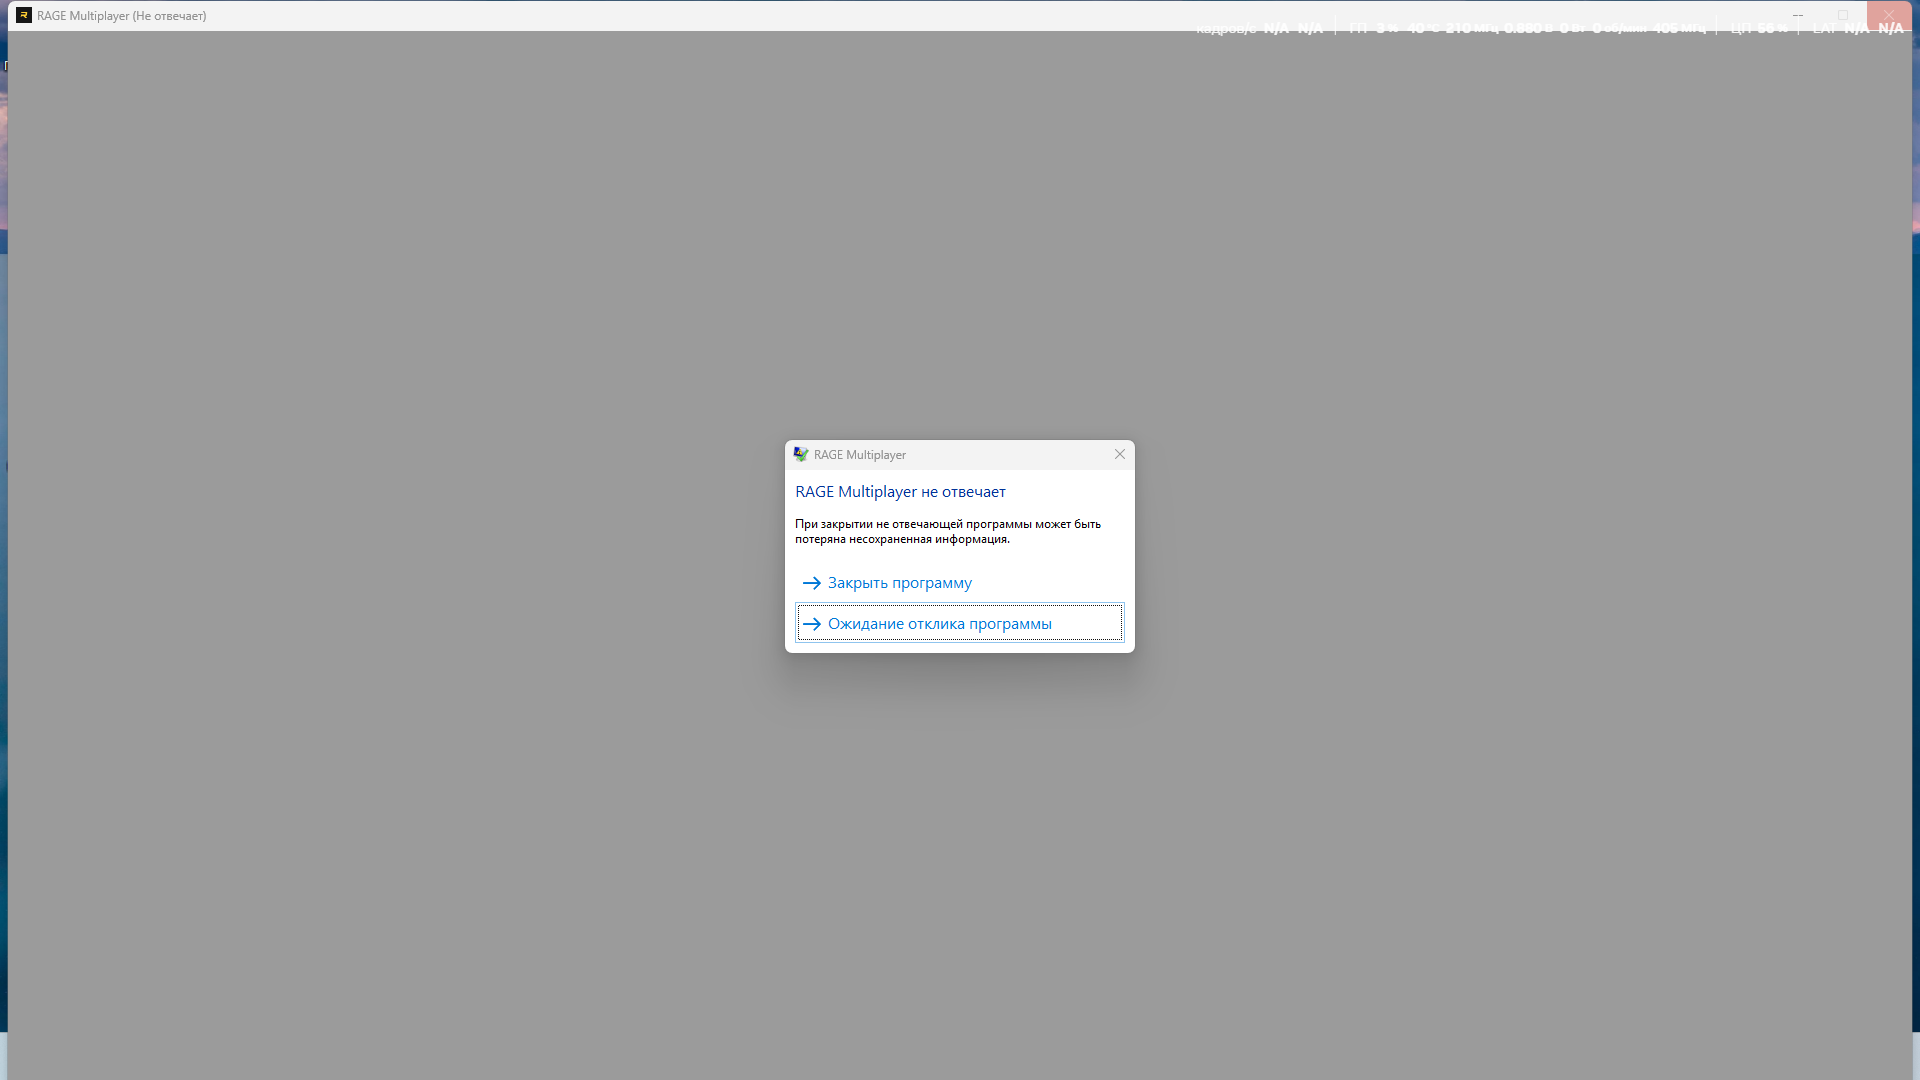Click the 40 °C GPU temperature readout

pos(1423,29)
